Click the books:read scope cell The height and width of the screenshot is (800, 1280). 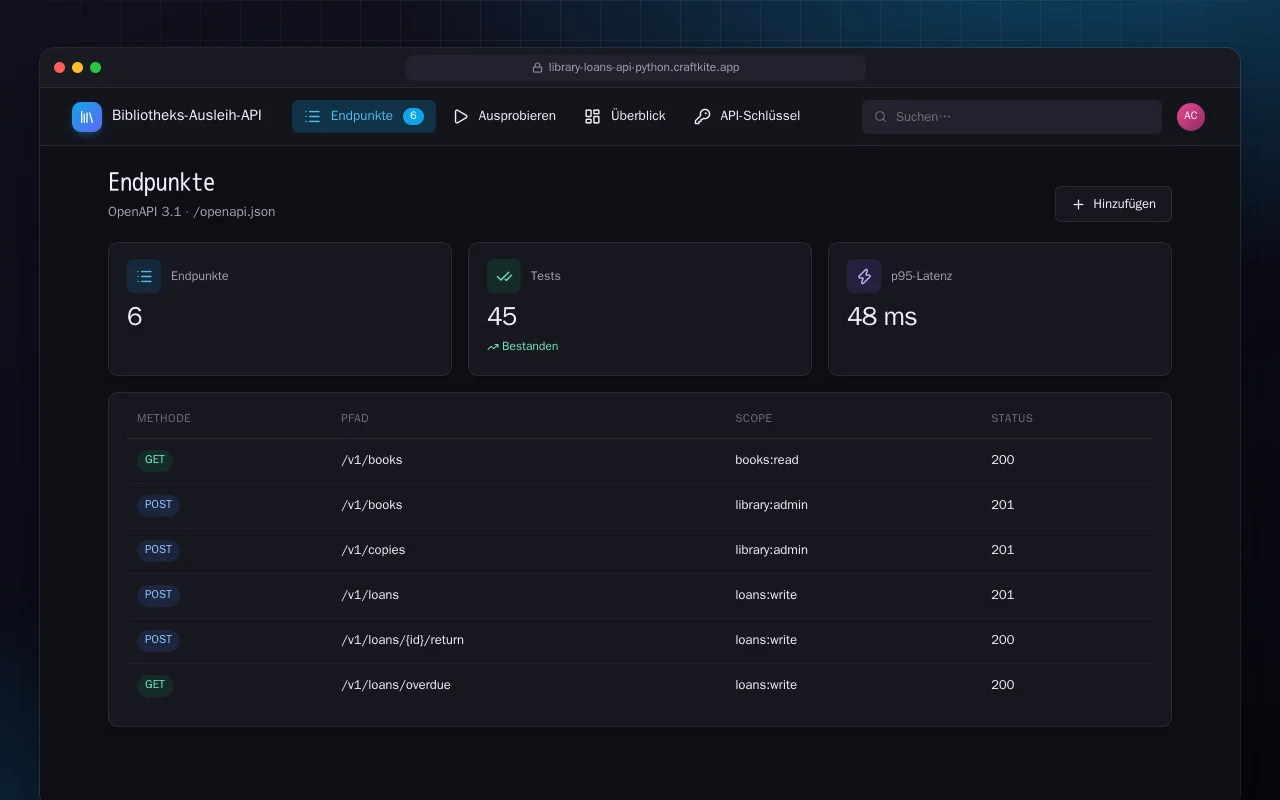(767, 460)
